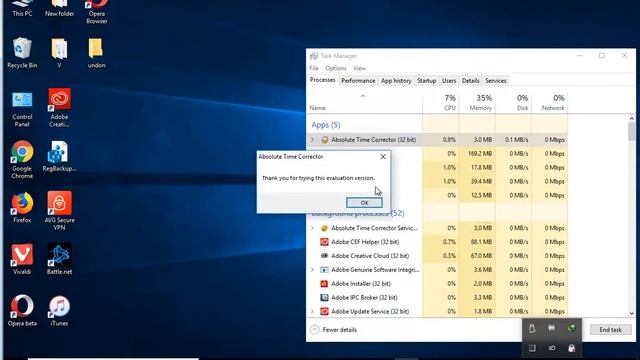Sort processes by the Disk column
Image resolution: width=640 pixels, height=360 pixels.
pyautogui.click(x=513, y=102)
